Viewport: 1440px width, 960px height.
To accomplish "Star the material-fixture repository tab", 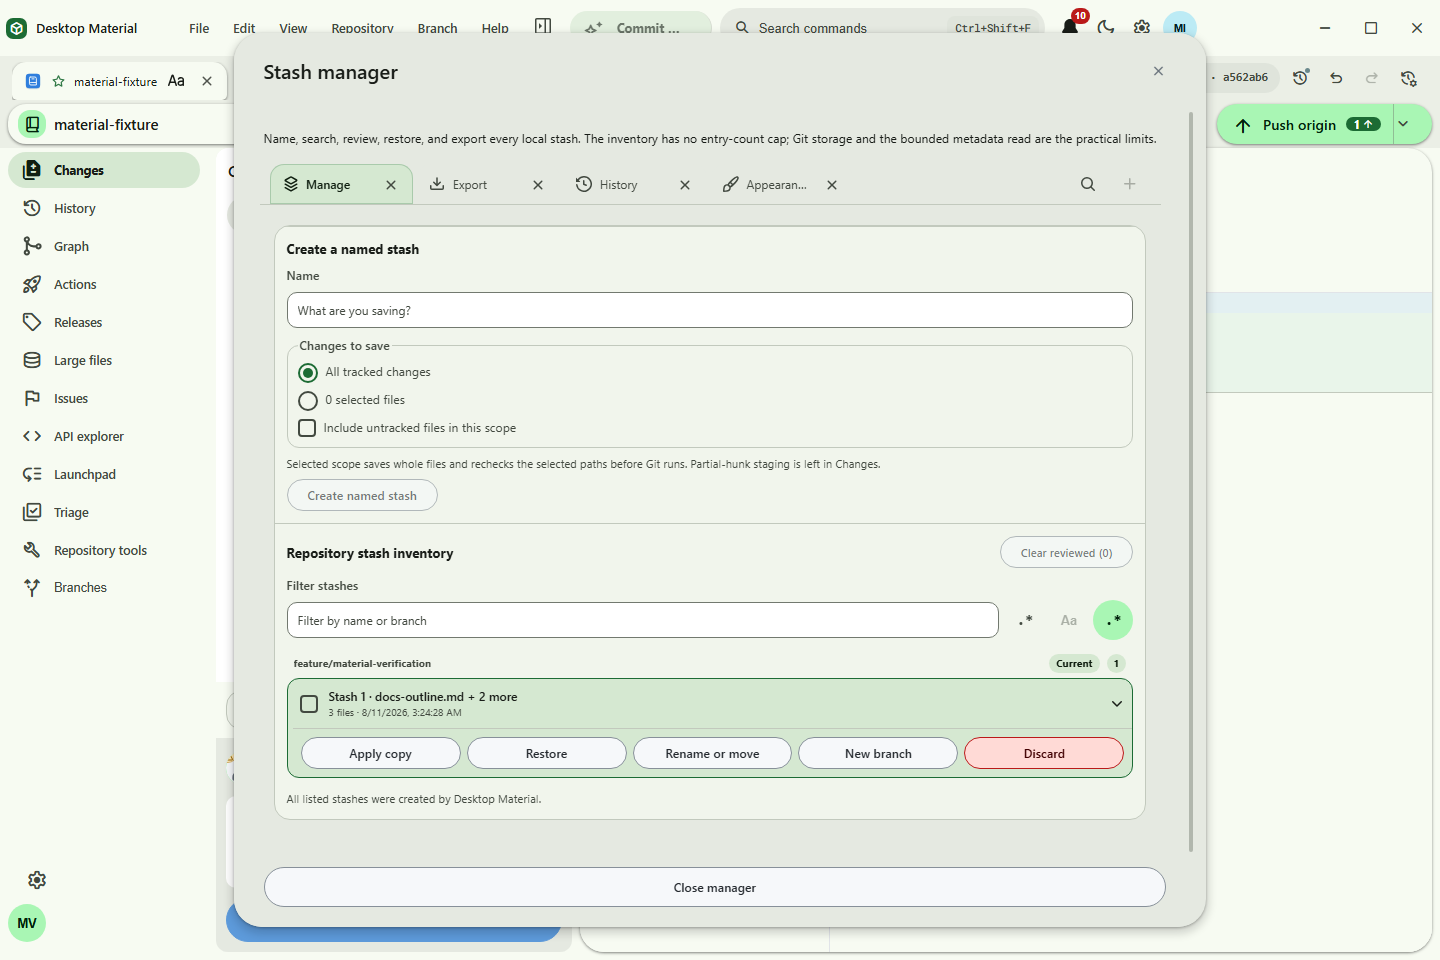I will pos(59,81).
